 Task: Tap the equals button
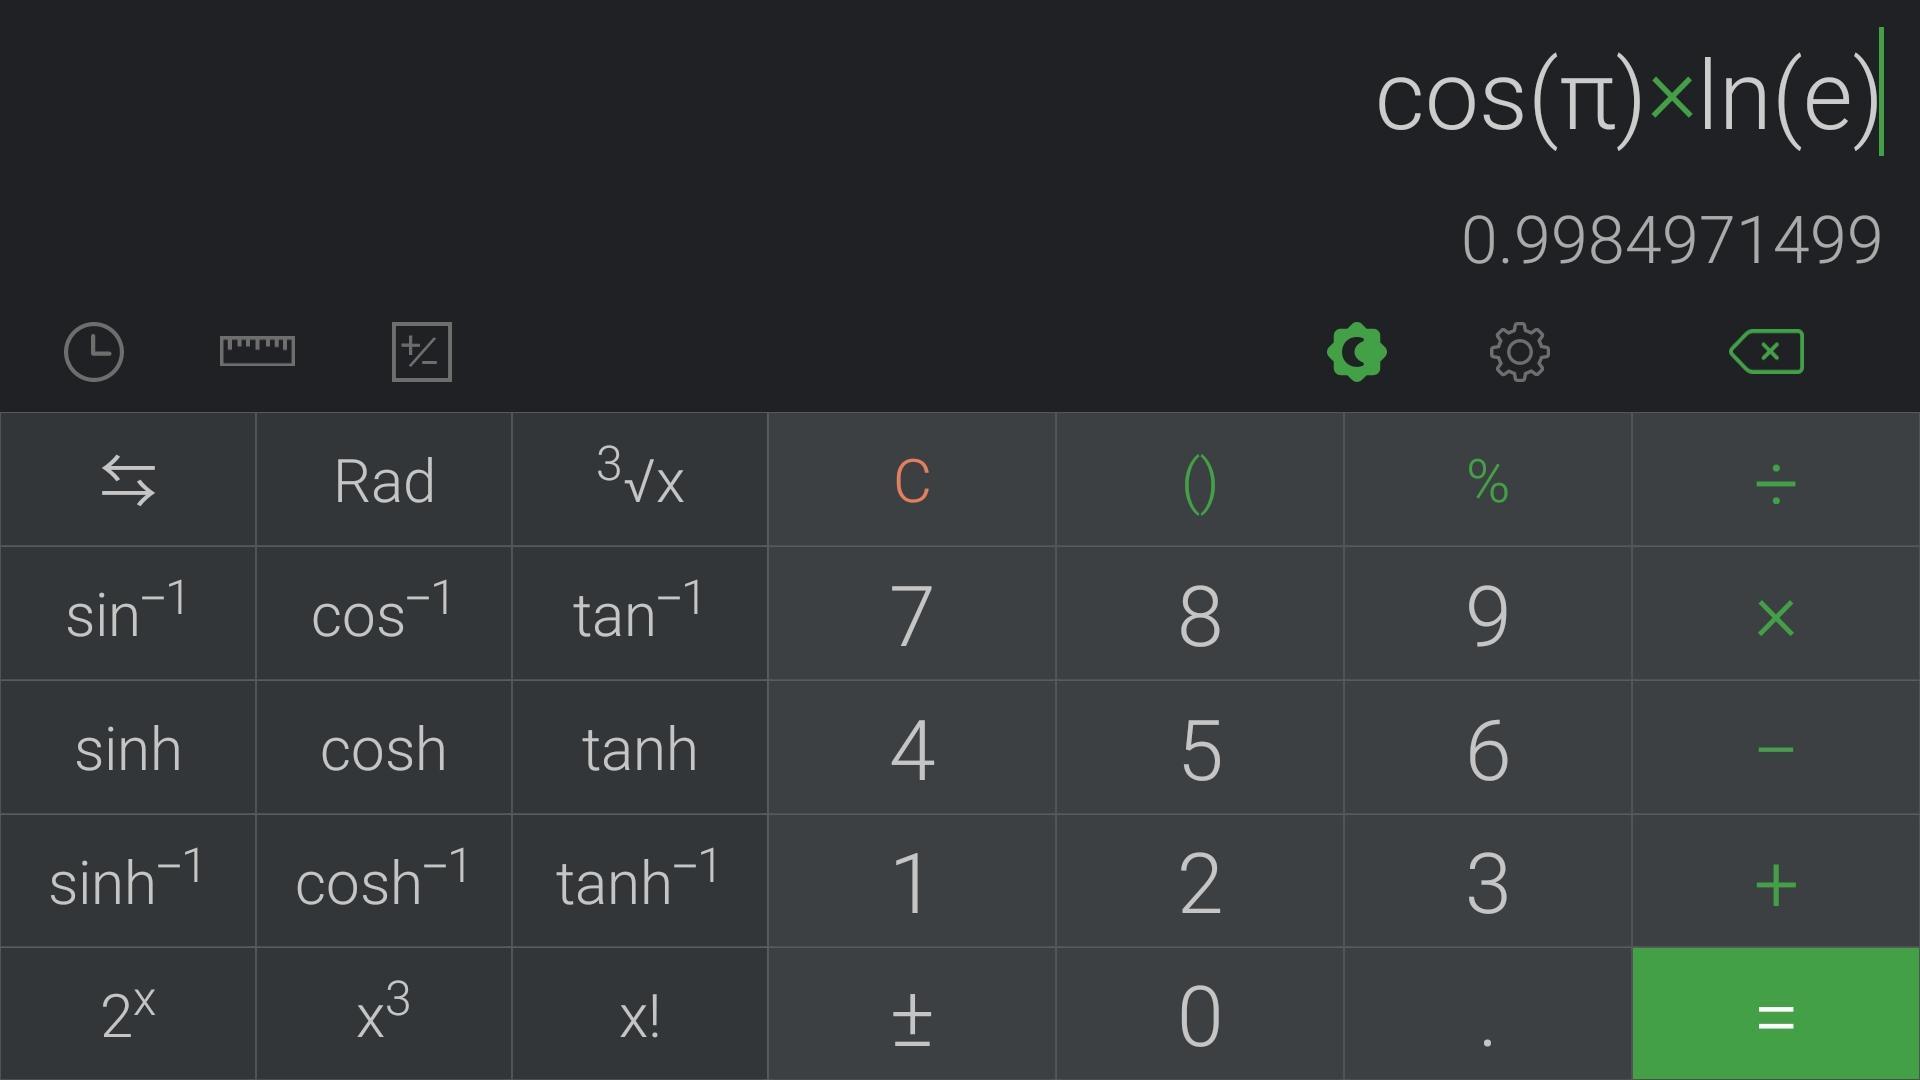[x=1776, y=1014]
